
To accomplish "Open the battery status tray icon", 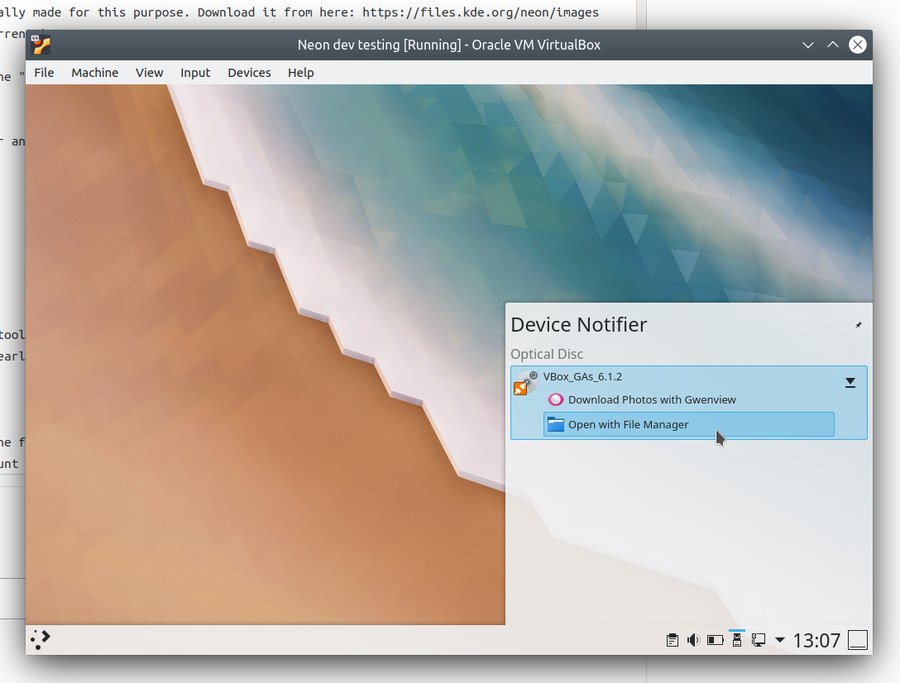I will 715,640.
